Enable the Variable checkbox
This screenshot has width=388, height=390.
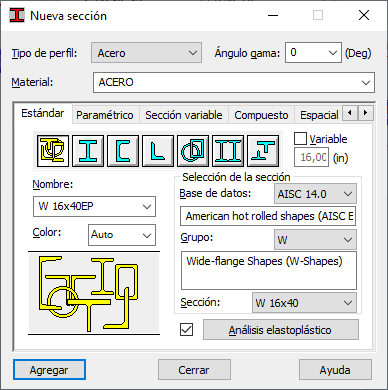(300, 139)
